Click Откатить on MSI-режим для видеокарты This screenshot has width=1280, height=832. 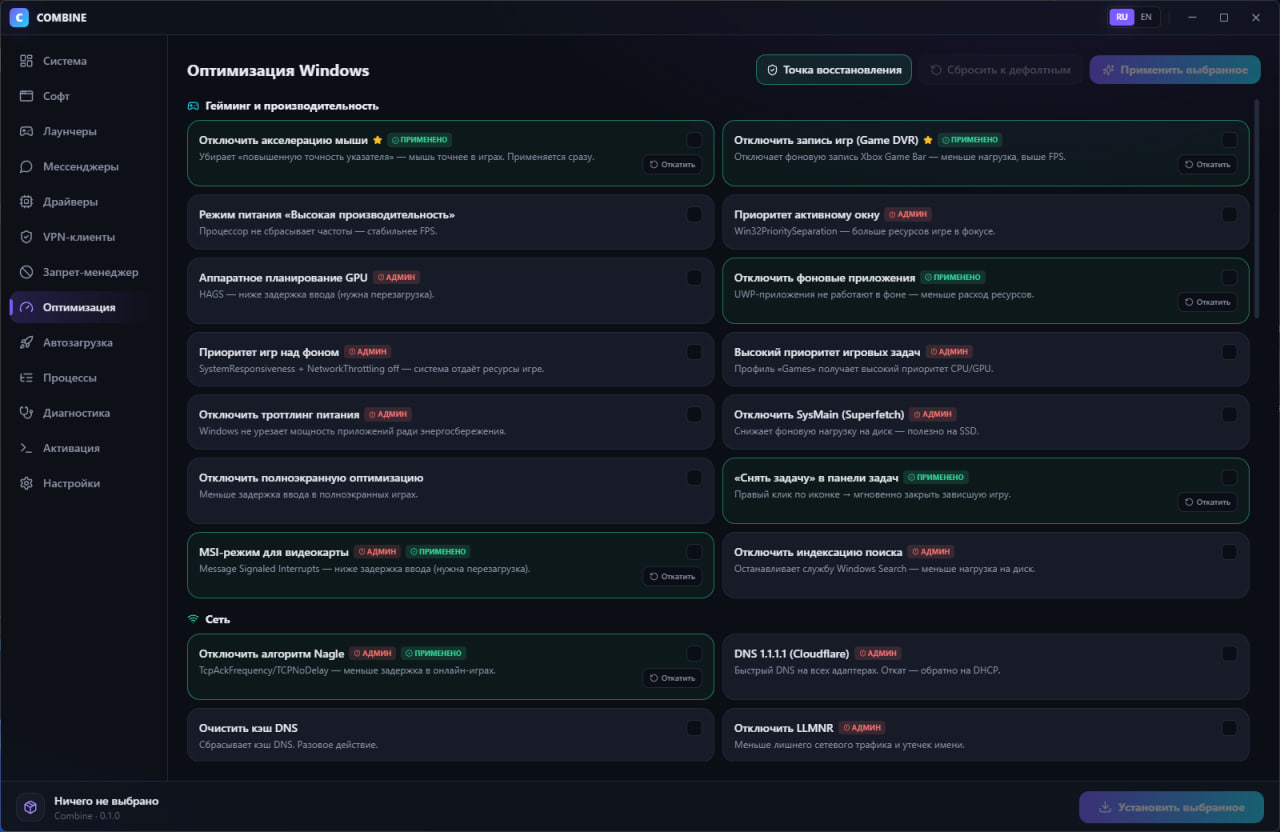(x=672, y=576)
